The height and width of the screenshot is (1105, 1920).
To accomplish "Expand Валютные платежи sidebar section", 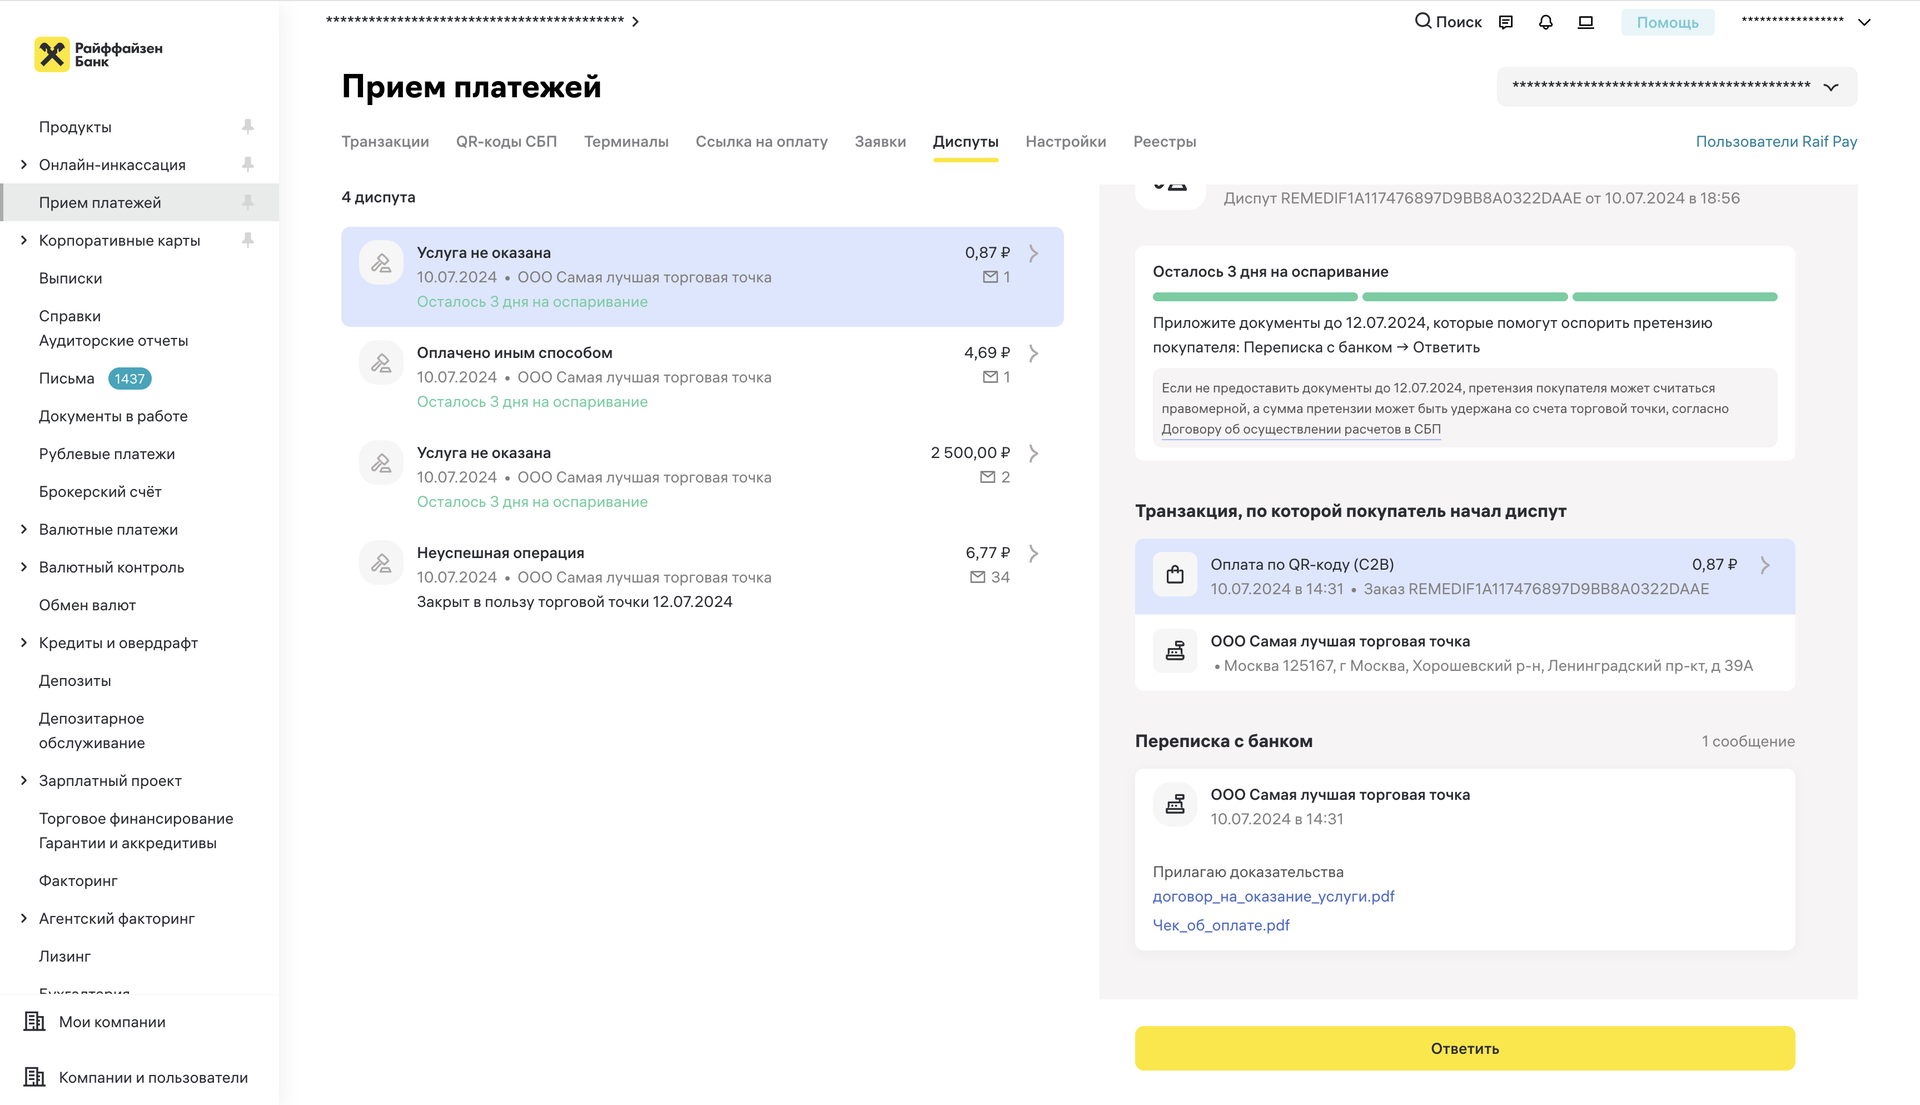I will 24,529.
